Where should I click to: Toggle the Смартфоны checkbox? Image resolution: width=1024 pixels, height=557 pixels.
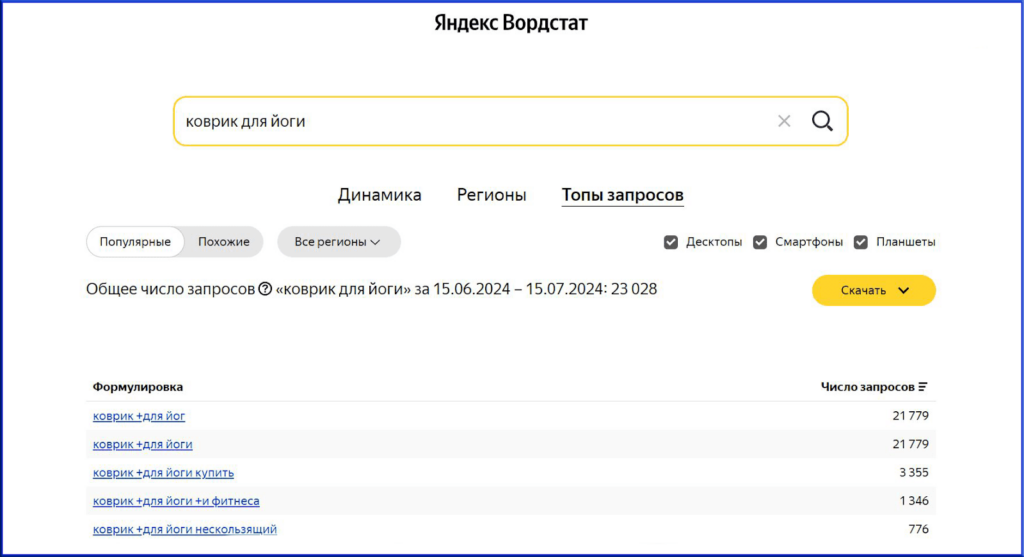click(760, 242)
